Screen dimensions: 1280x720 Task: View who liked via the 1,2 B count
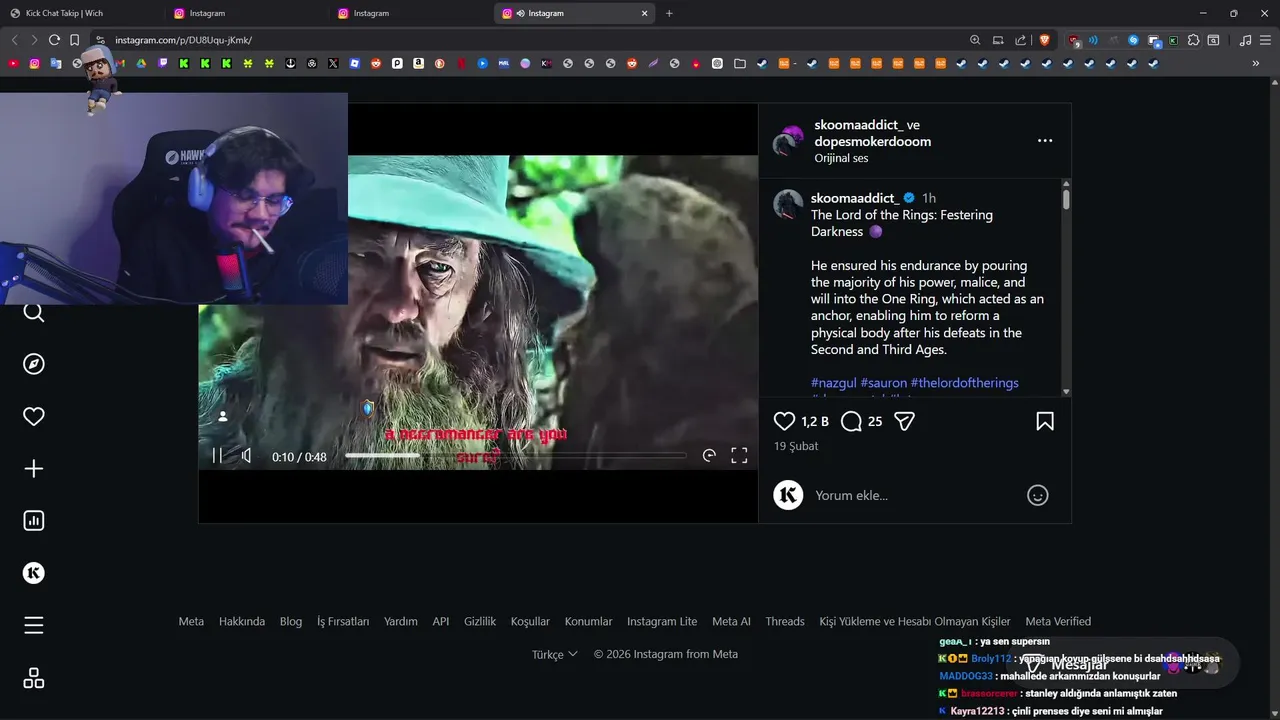pos(815,422)
